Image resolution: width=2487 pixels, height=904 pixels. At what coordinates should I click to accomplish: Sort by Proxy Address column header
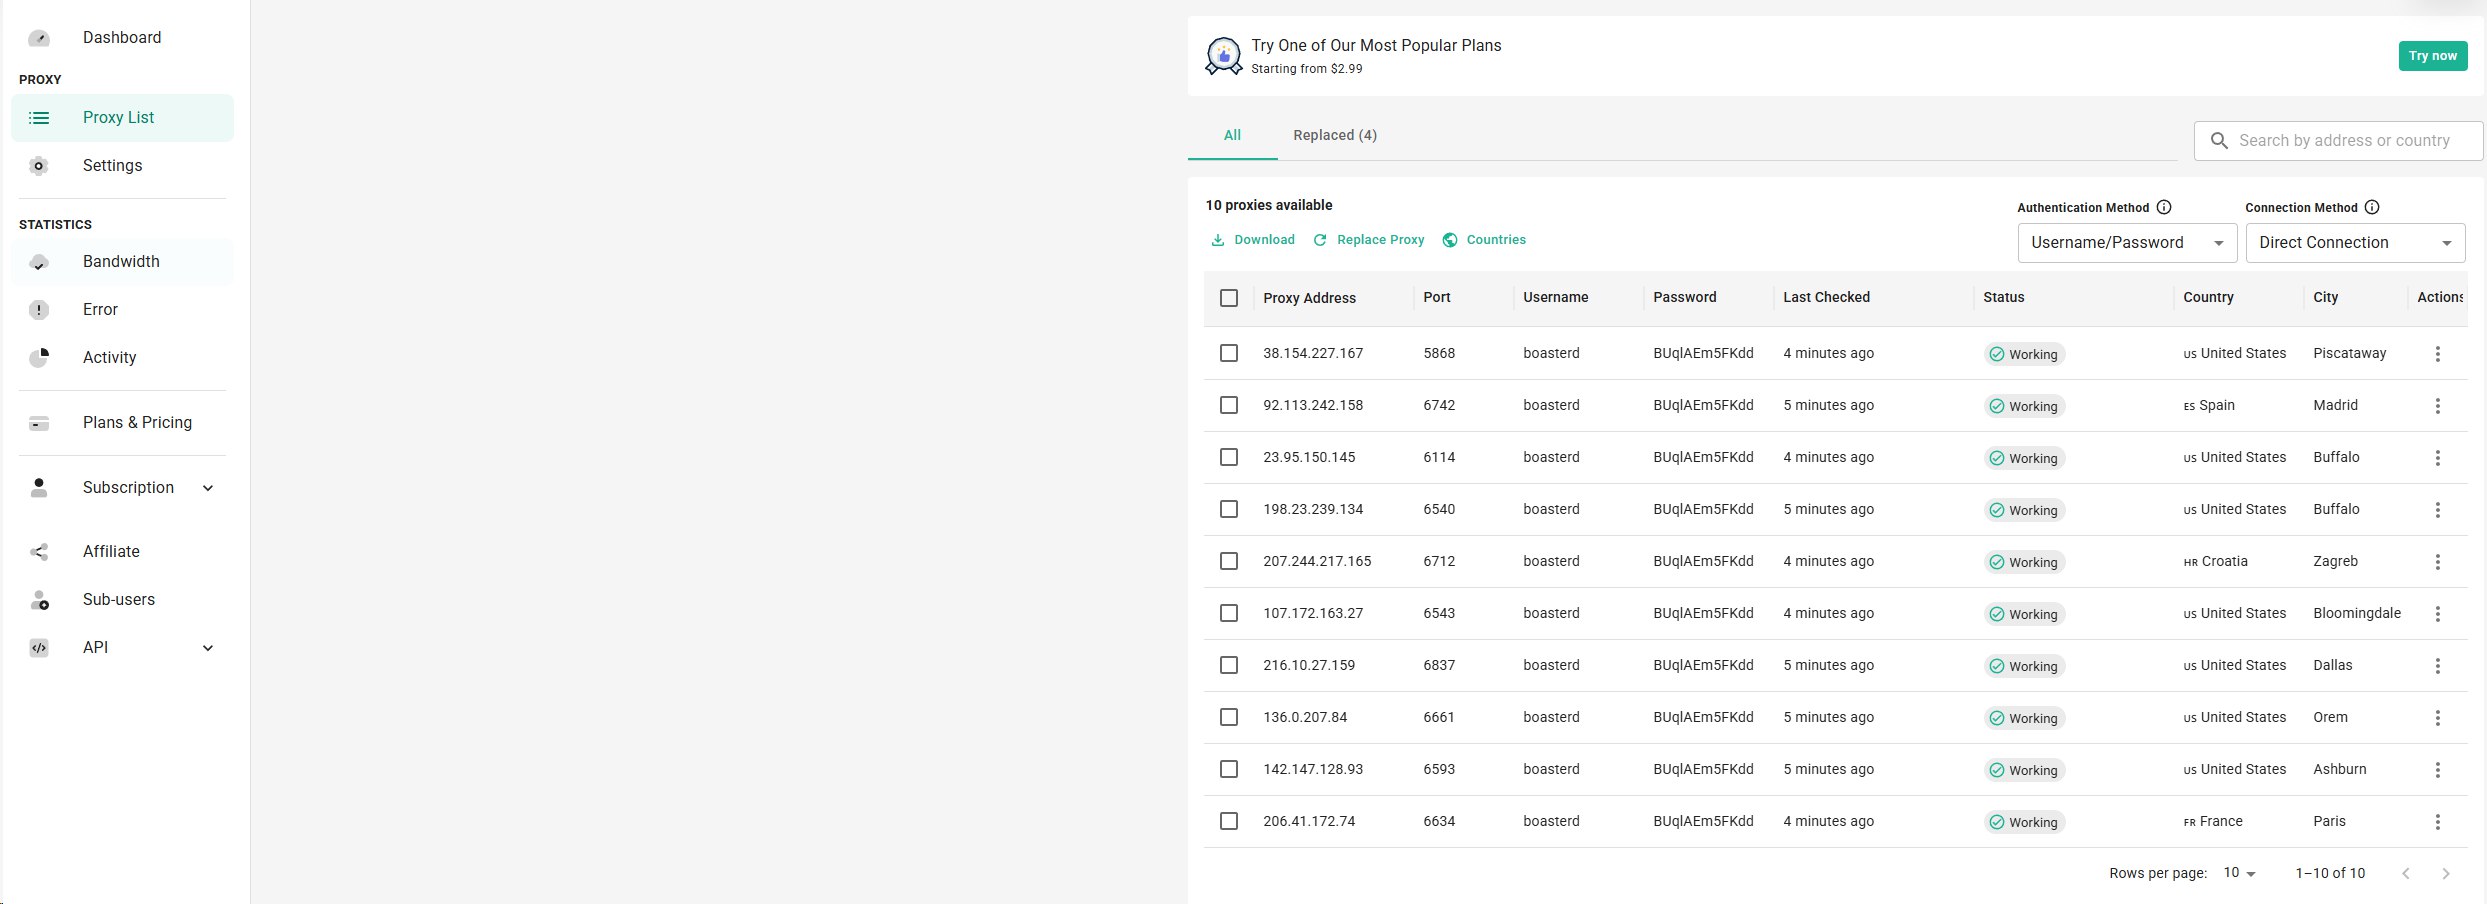(x=1309, y=298)
